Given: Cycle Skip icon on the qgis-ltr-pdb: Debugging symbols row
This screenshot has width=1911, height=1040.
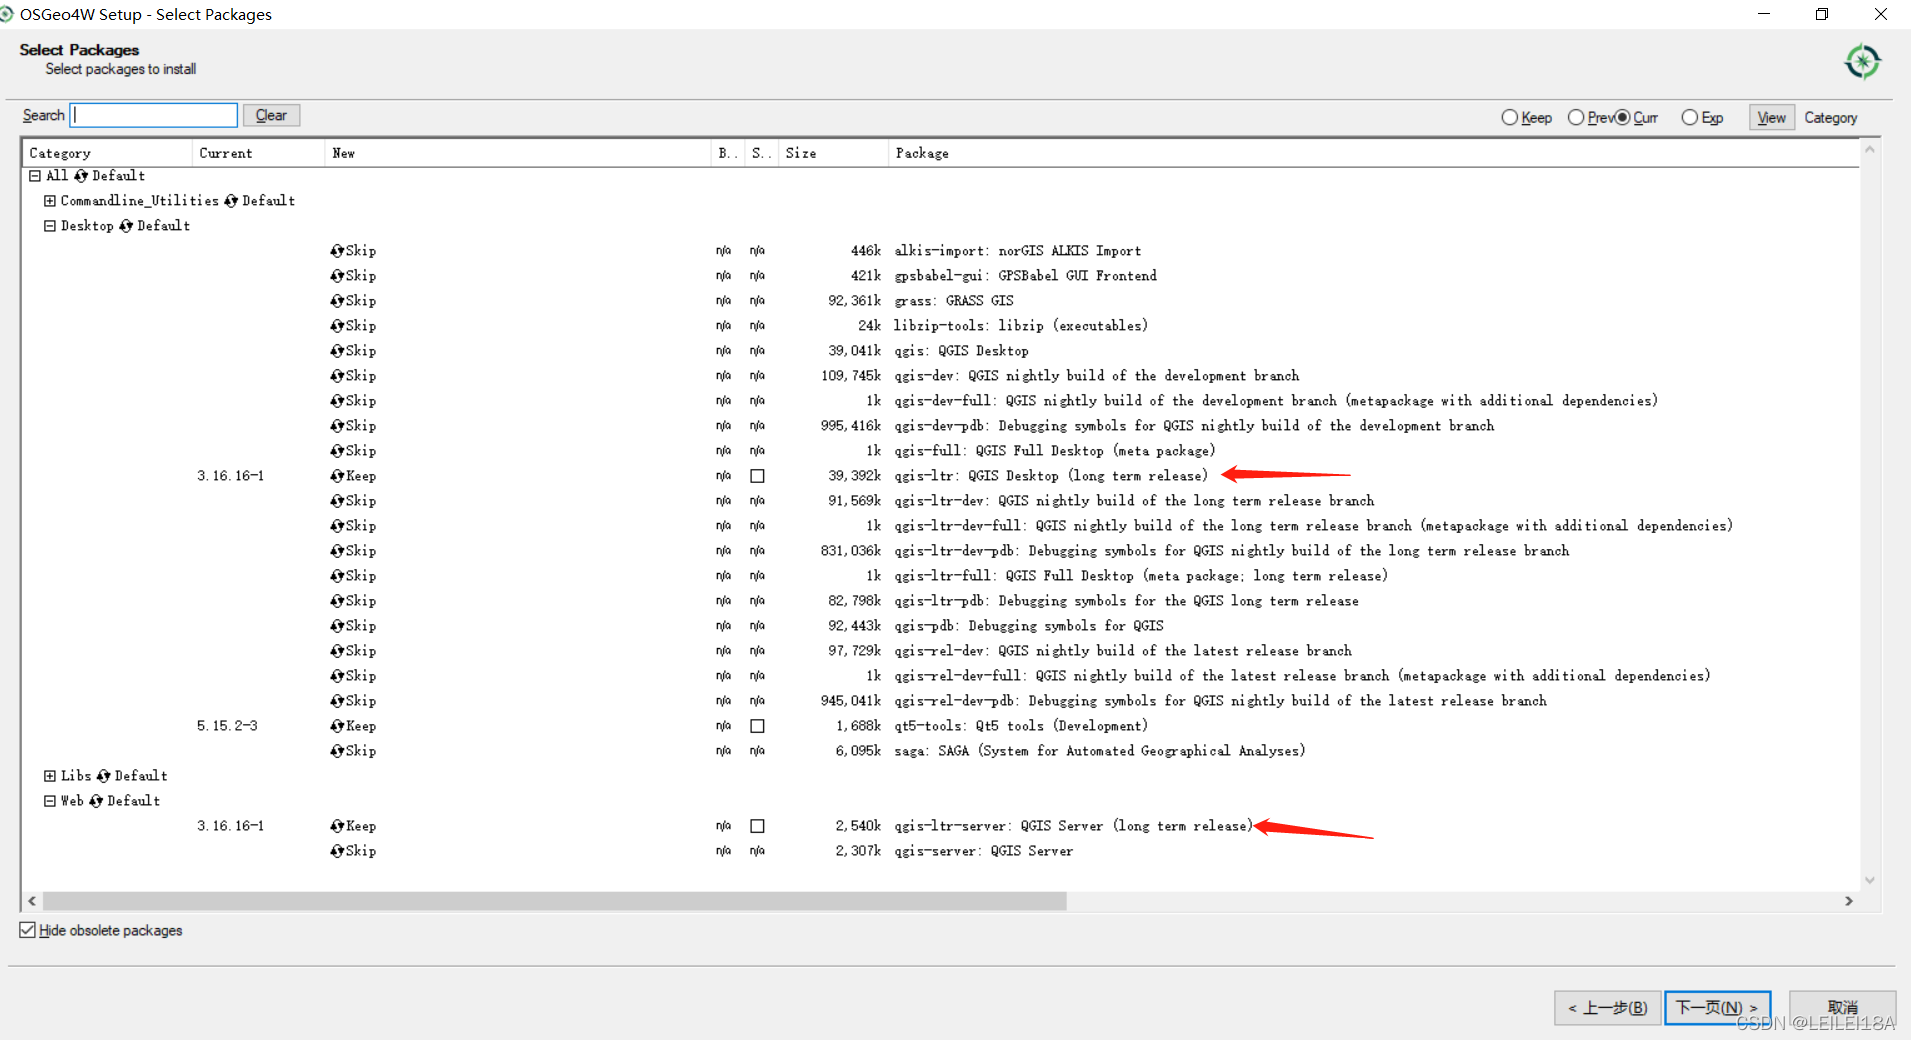Looking at the screenshot, I should pos(337,601).
